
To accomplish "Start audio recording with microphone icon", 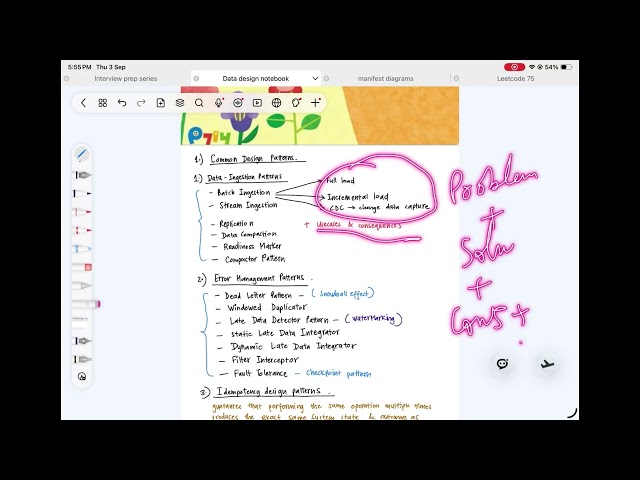I will 219,103.
